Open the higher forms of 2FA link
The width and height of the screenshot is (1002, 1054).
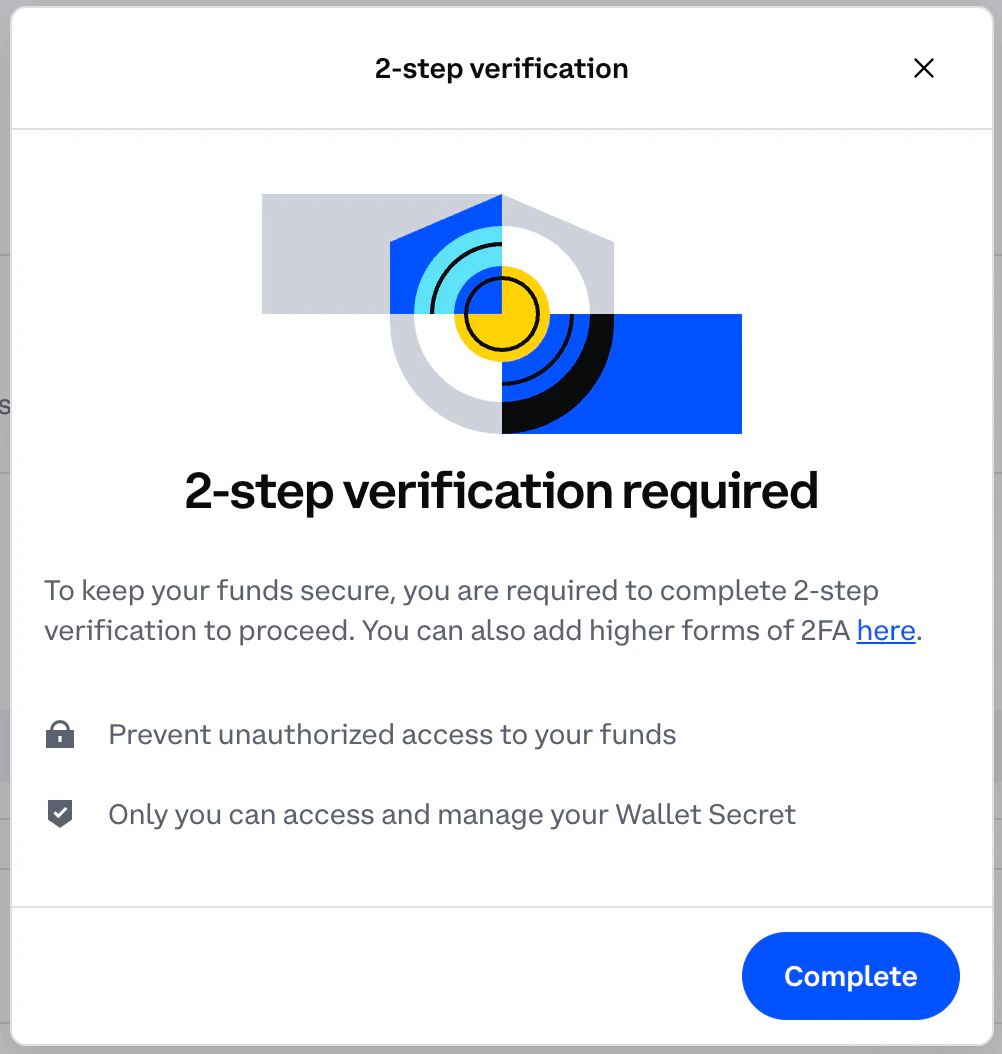pyautogui.click(x=886, y=630)
